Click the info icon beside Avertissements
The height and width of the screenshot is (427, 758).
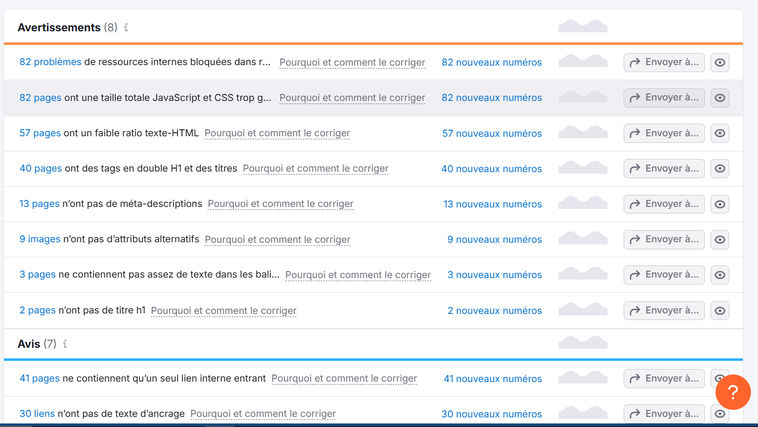126,28
